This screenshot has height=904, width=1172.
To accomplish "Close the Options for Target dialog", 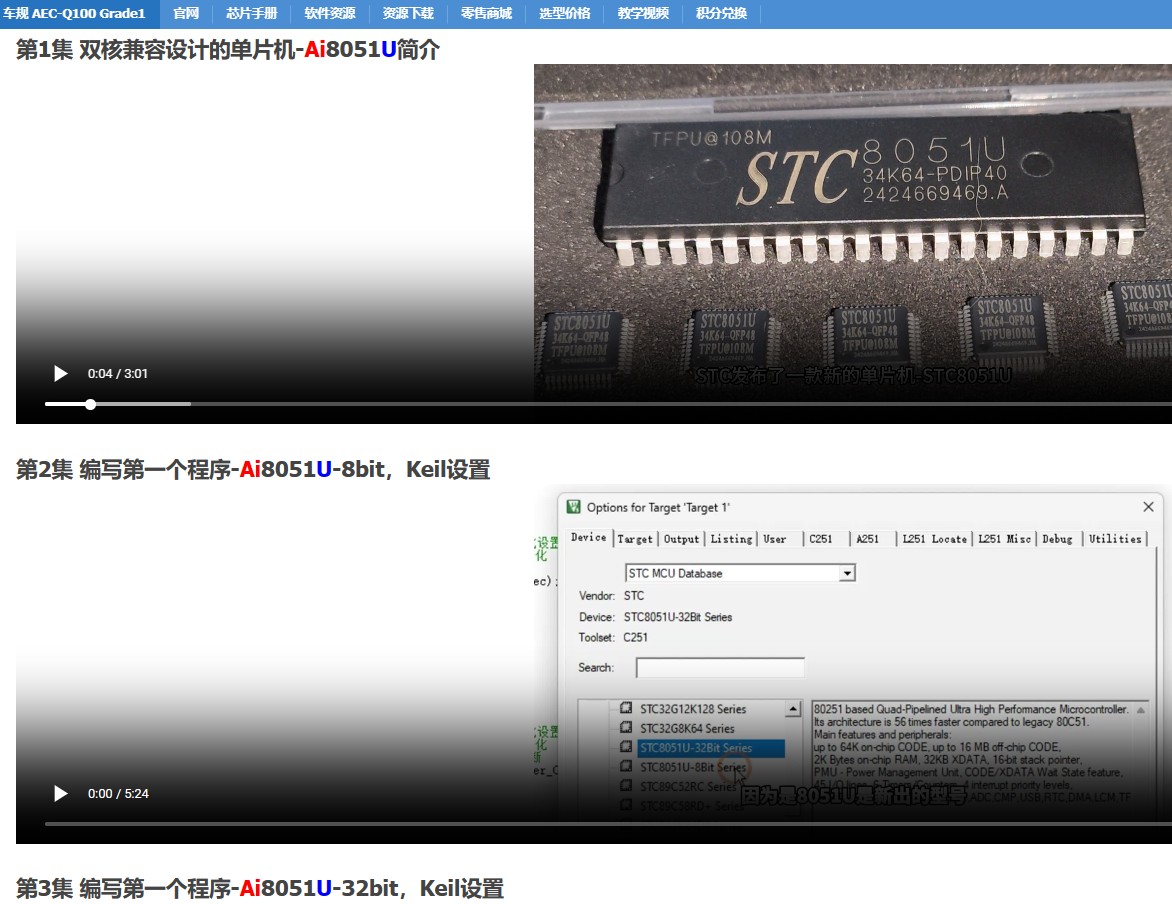I will pos(1148,507).
